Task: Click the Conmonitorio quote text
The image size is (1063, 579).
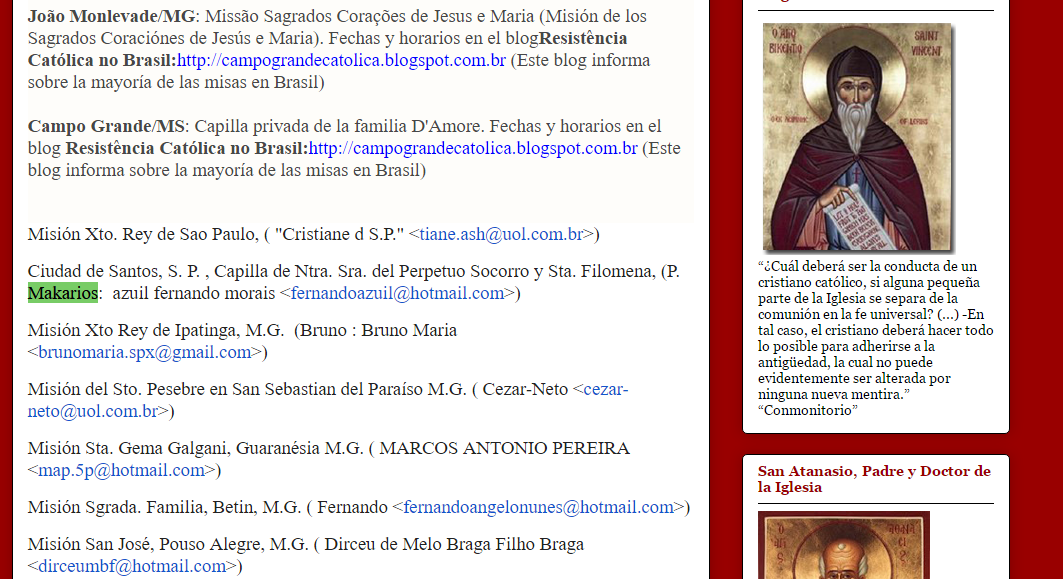Action: coord(875,338)
